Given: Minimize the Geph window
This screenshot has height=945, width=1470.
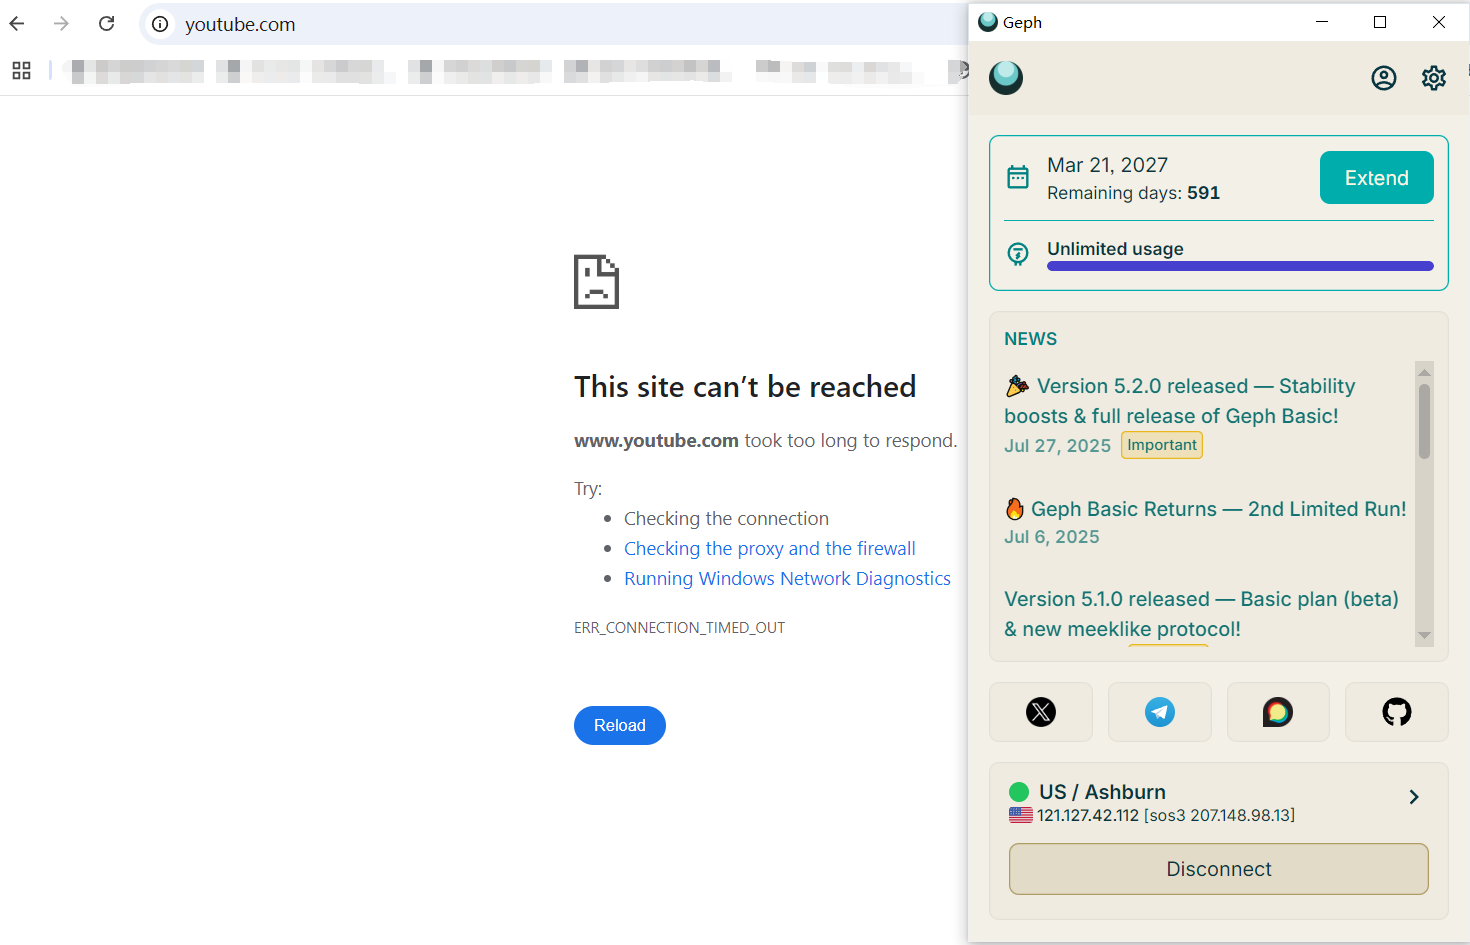Looking at the screenshot, I should [1322, 22].
